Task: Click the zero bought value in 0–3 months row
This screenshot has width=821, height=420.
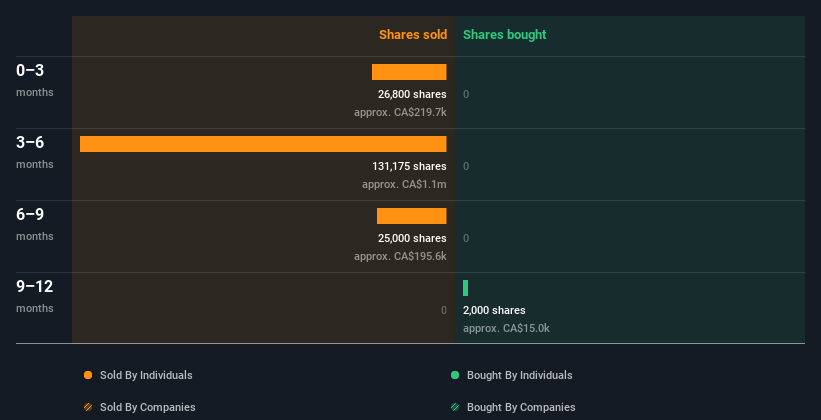Action: coord(466,94)
